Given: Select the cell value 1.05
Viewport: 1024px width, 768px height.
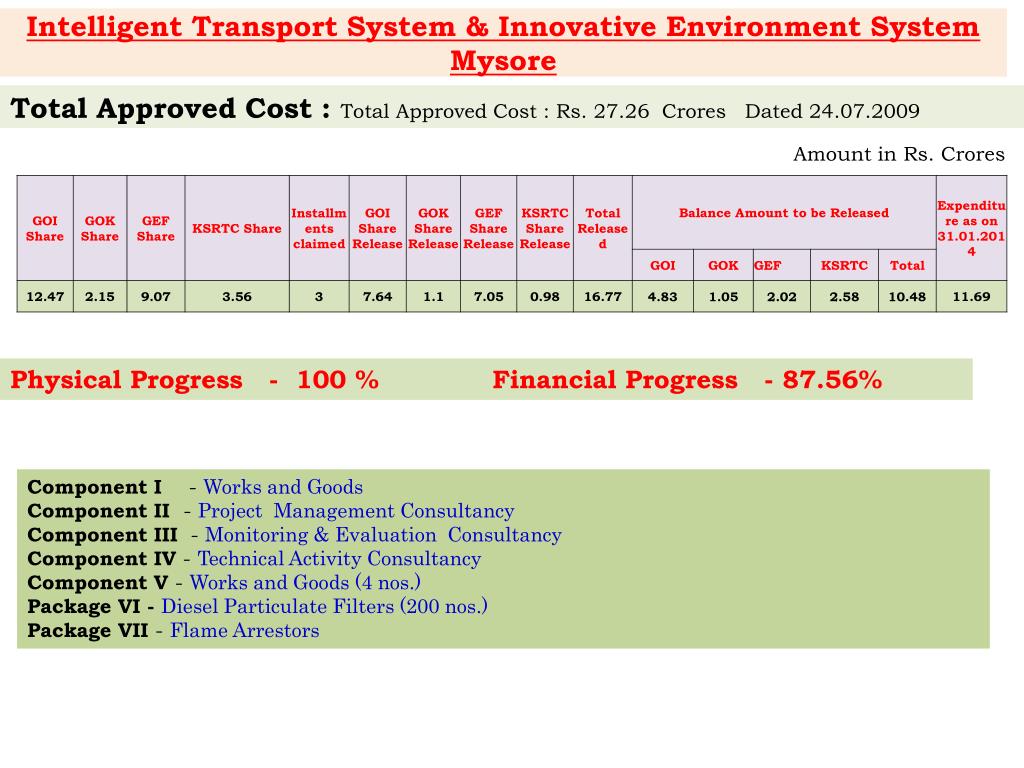Looking at the screenshot, I should point(723,296).
